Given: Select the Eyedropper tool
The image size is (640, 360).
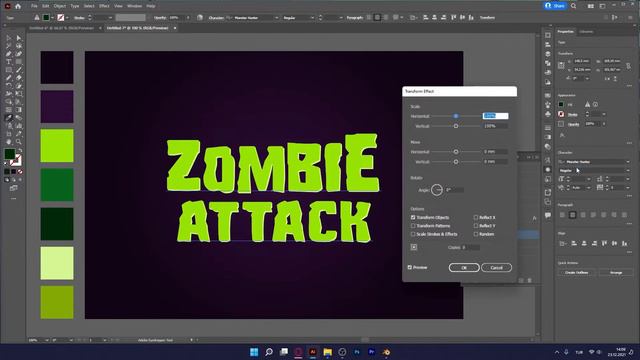Looking at the screenshot, I should [x=9, y=118].
